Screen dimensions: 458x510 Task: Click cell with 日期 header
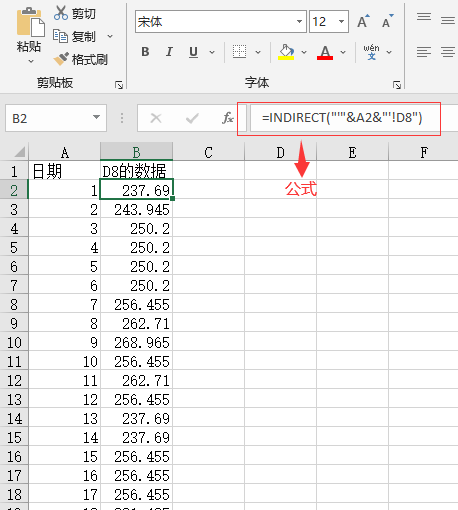point(65,171)
